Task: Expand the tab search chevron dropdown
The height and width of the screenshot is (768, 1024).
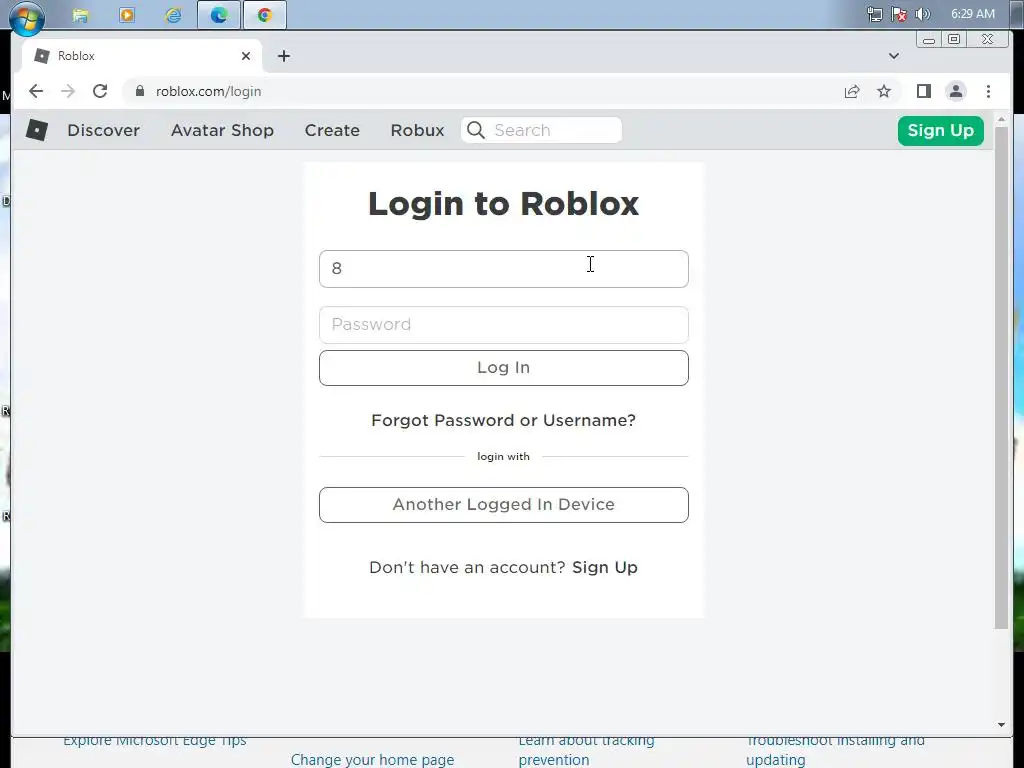Action: tap(893, 56)
